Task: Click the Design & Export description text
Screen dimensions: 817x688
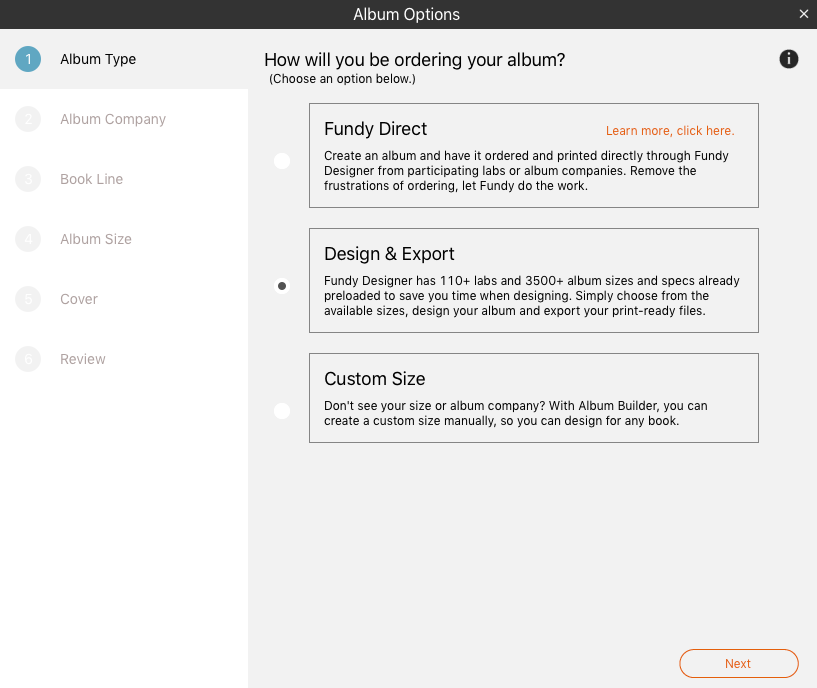Action: (531, 296)
